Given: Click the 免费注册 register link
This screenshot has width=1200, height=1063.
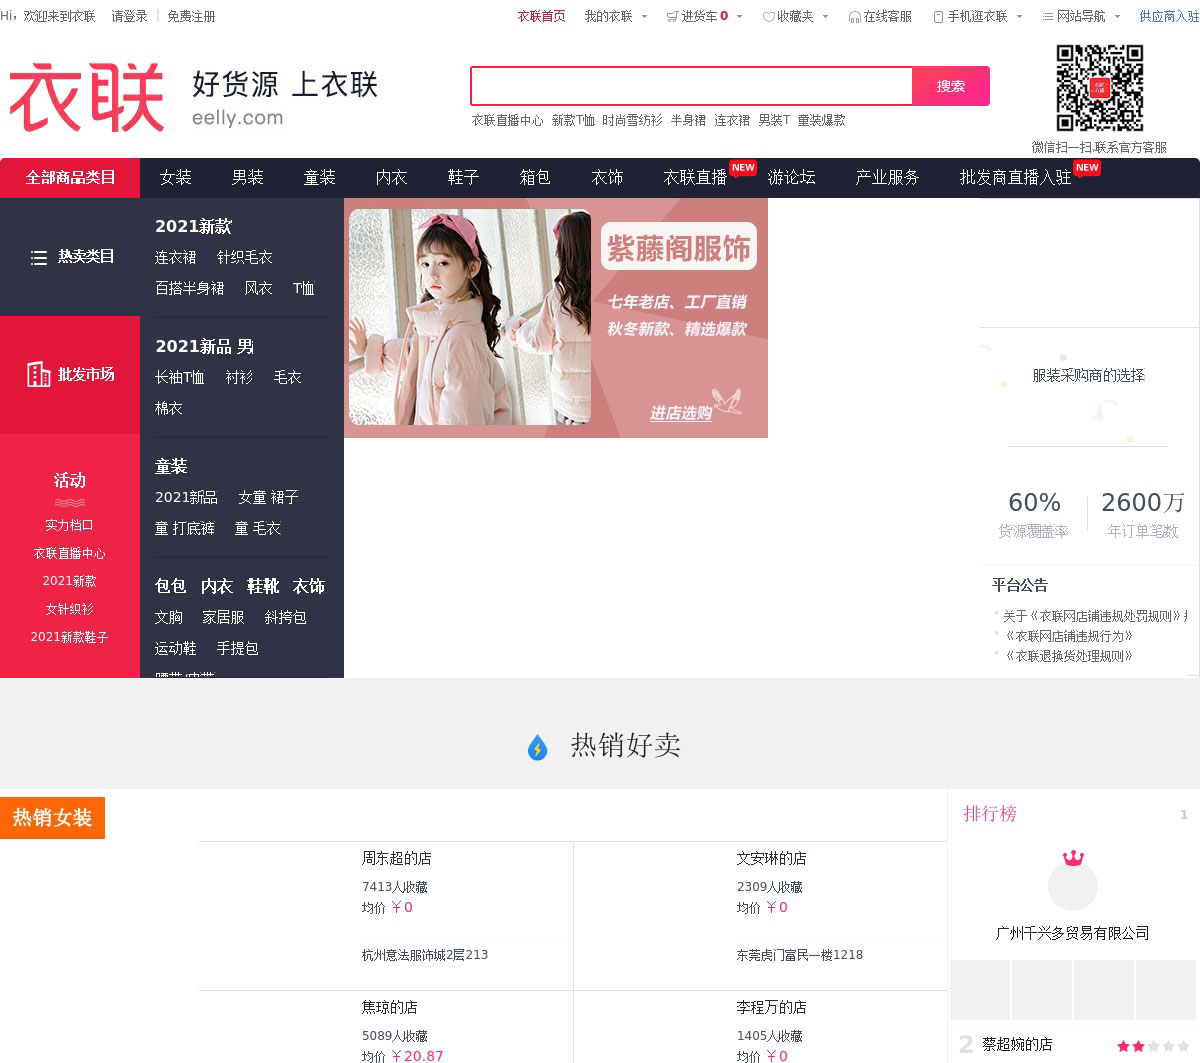Looking at the screenshot, I should tap(191, 17).
